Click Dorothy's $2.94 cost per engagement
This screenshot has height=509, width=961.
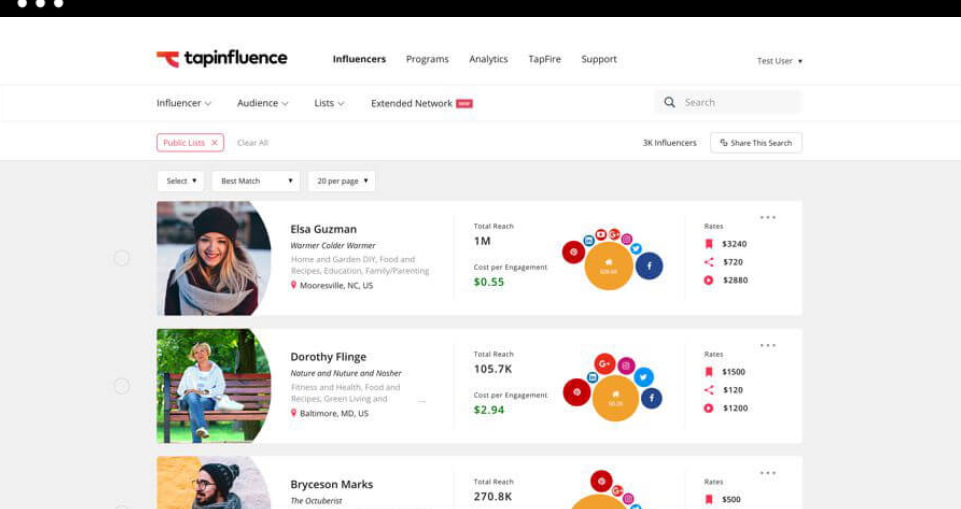tap(489, 410)
